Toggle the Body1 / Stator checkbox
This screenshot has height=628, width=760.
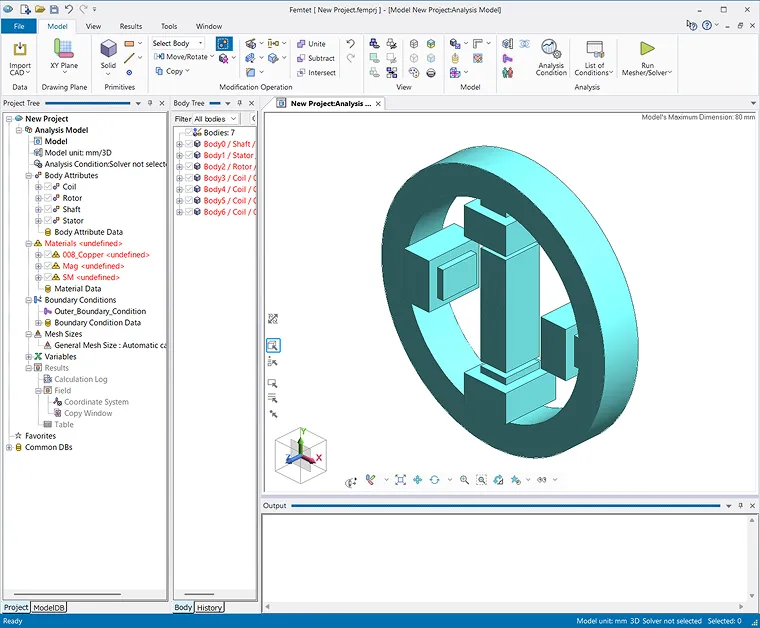(189, 155)
